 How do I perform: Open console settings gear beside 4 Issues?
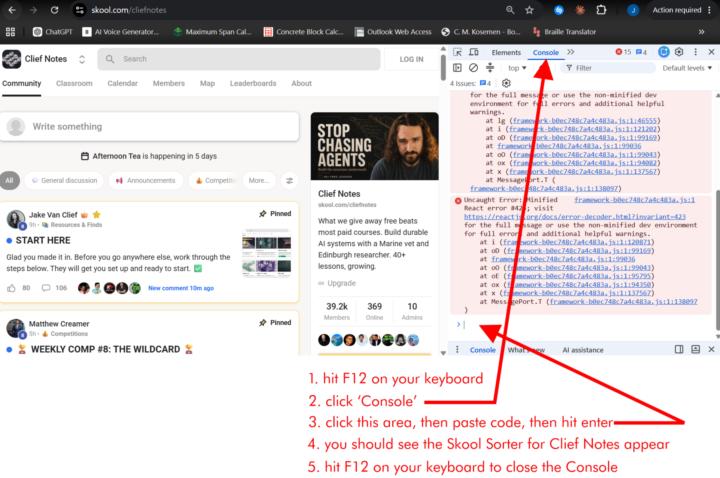[506, 83]
